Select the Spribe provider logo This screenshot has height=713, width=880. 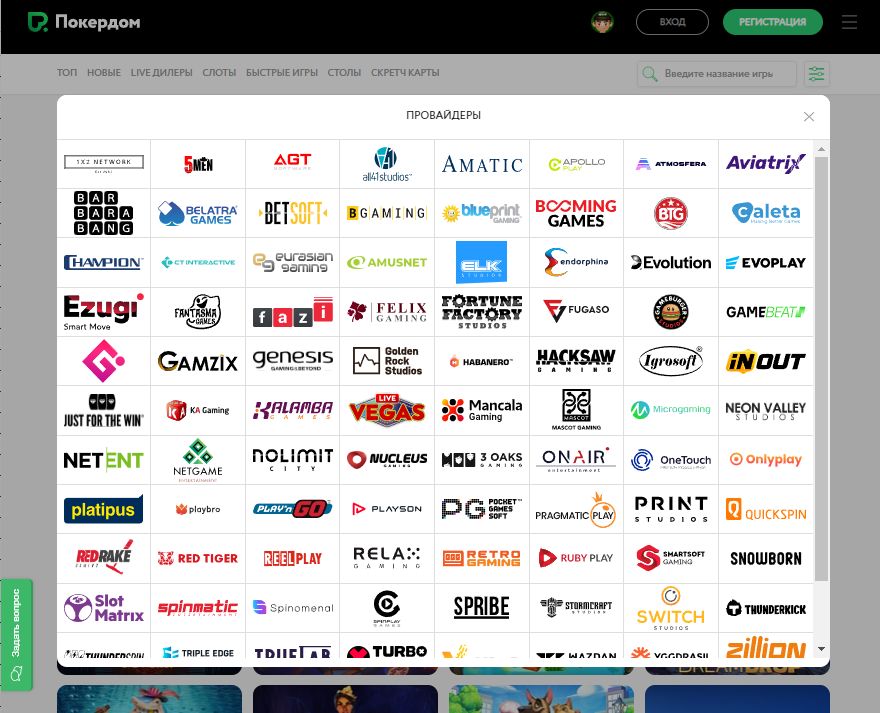click(x=482, y=608)
